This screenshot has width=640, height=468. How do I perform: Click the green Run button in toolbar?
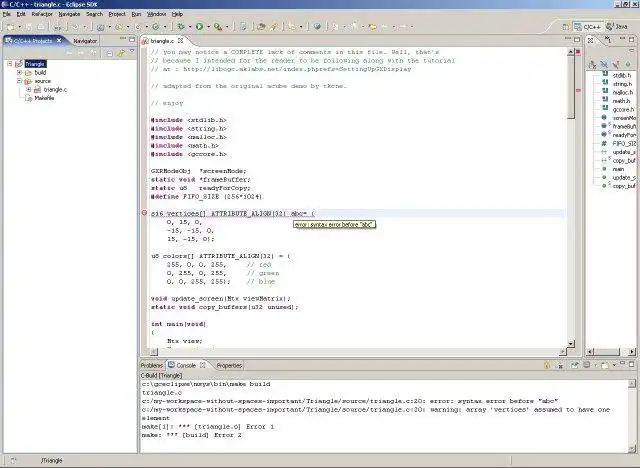[199, 26]
